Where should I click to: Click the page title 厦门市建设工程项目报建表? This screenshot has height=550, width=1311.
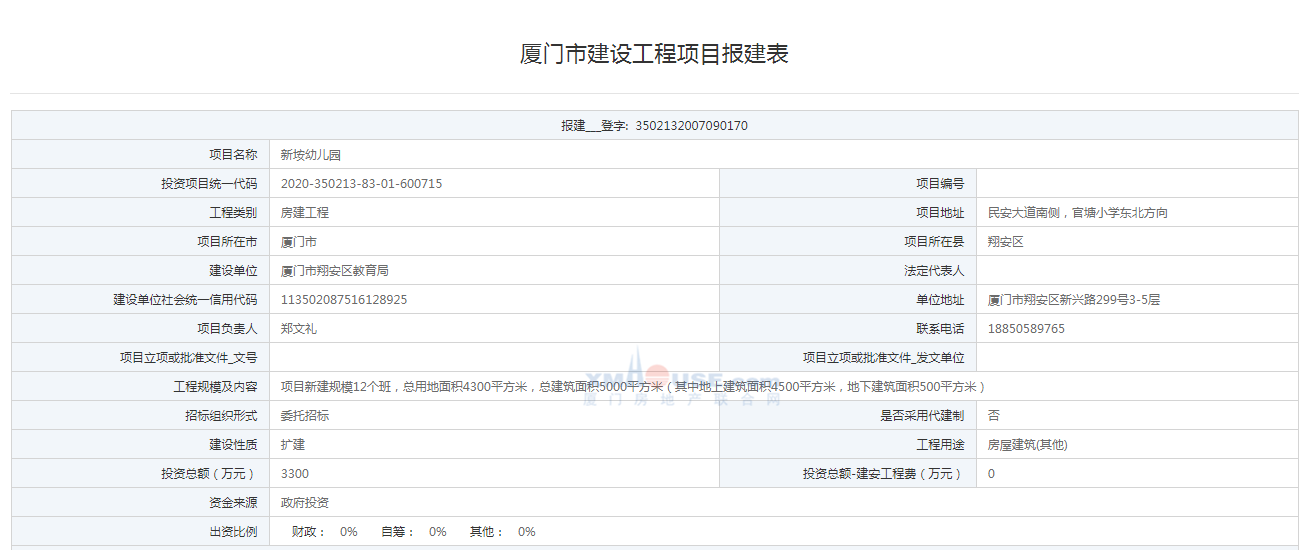(654, 54)
